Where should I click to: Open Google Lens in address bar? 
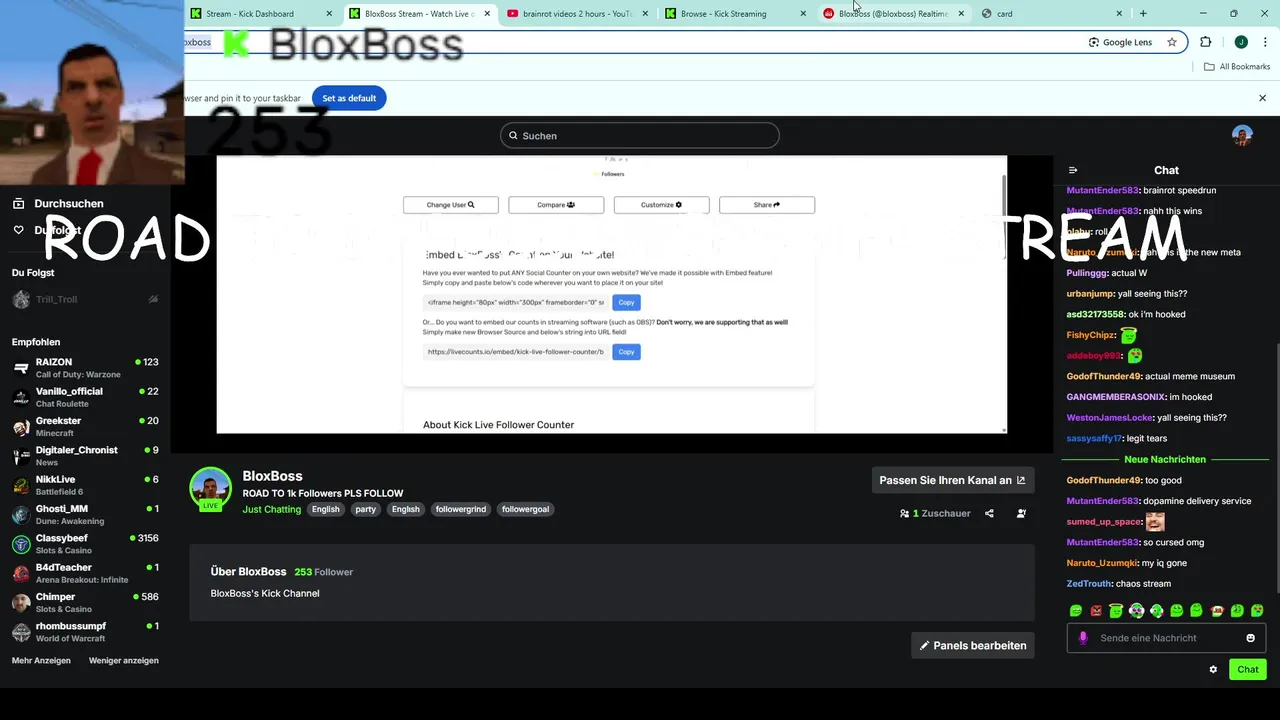1120,42
